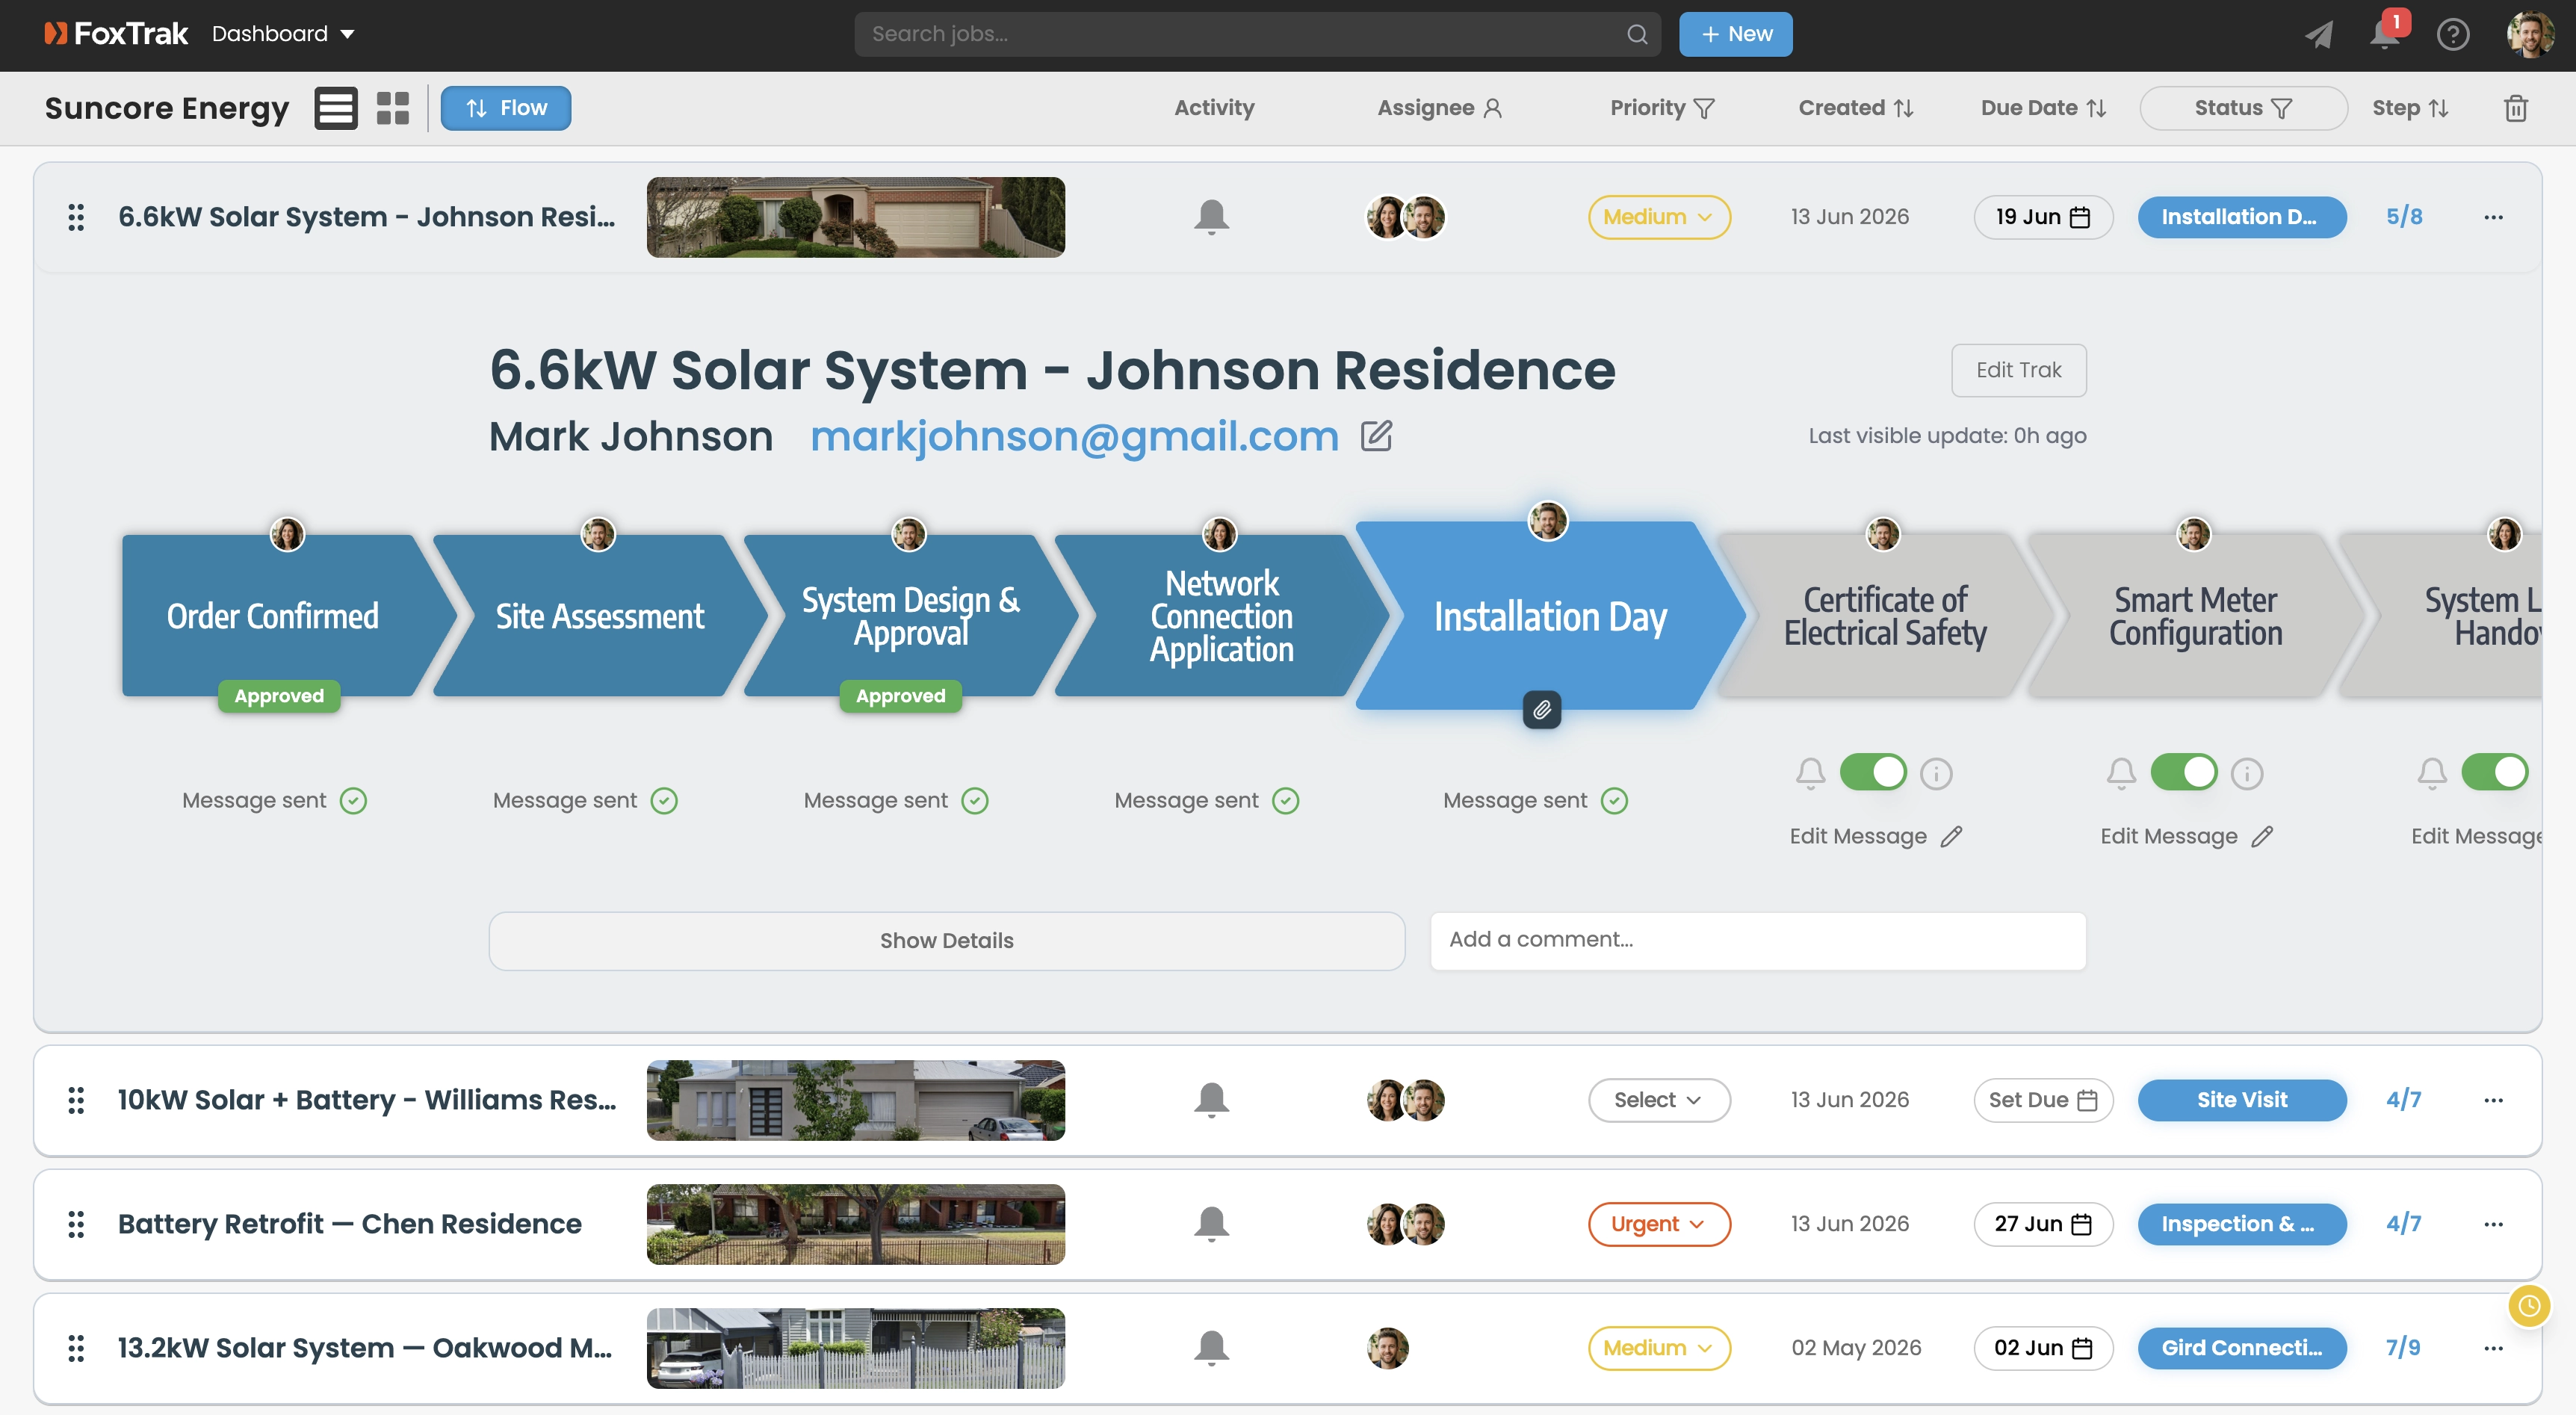
Task: Open Johnson Residence house thumbnail
Action: (x=855, y=217)
